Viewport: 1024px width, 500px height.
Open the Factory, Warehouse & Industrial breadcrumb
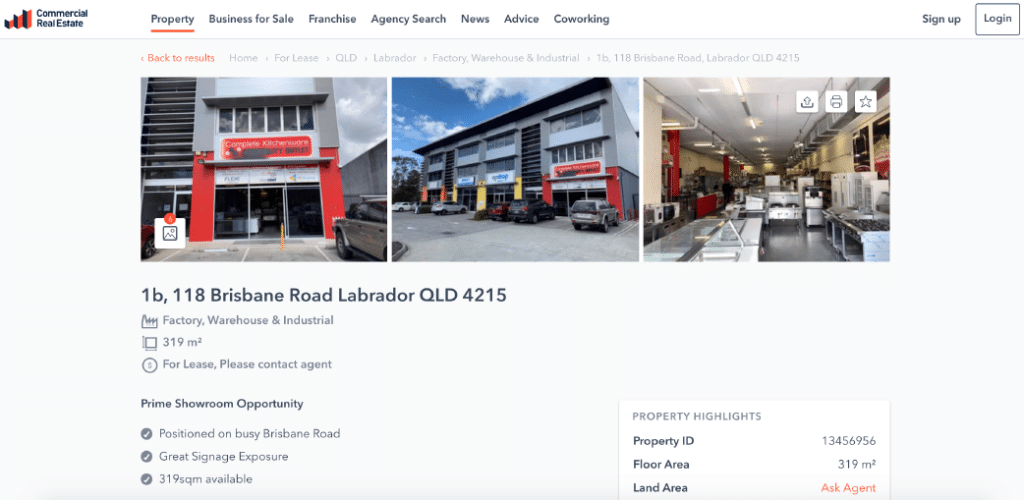pyautogui.click(x=506, y=58)
